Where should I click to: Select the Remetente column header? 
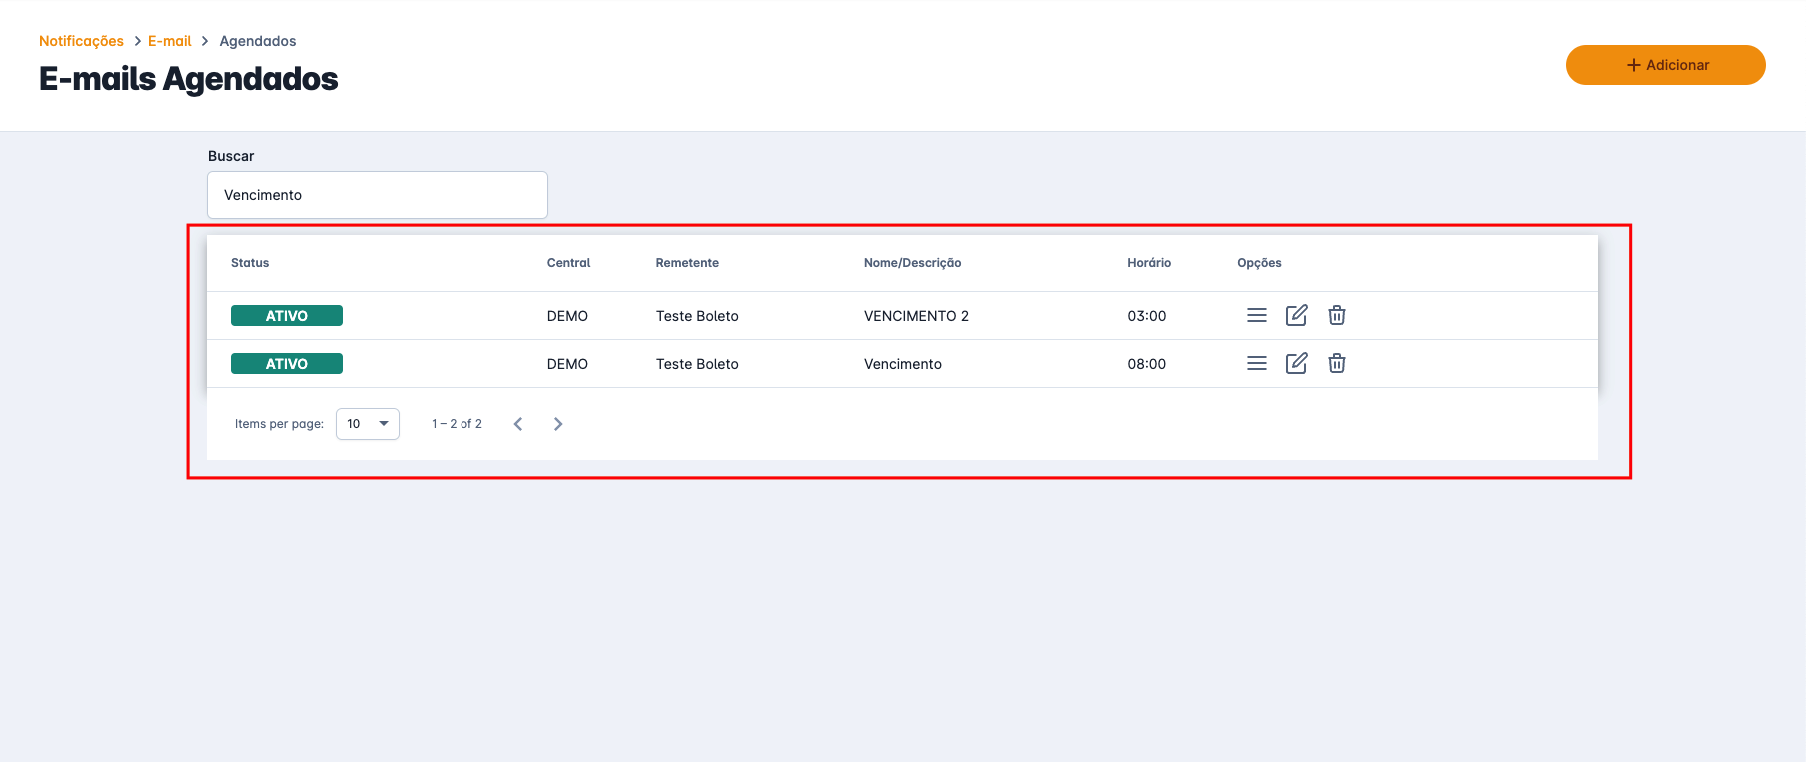[x=687, y=263]
